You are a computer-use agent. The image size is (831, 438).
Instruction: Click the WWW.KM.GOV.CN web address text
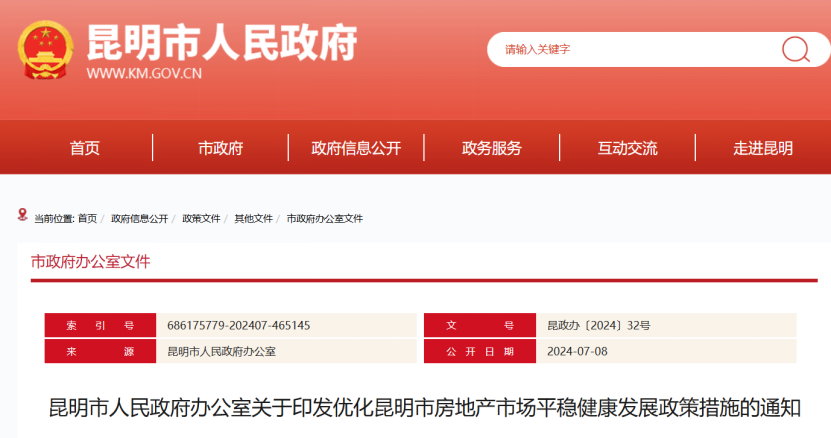[144, 74]
